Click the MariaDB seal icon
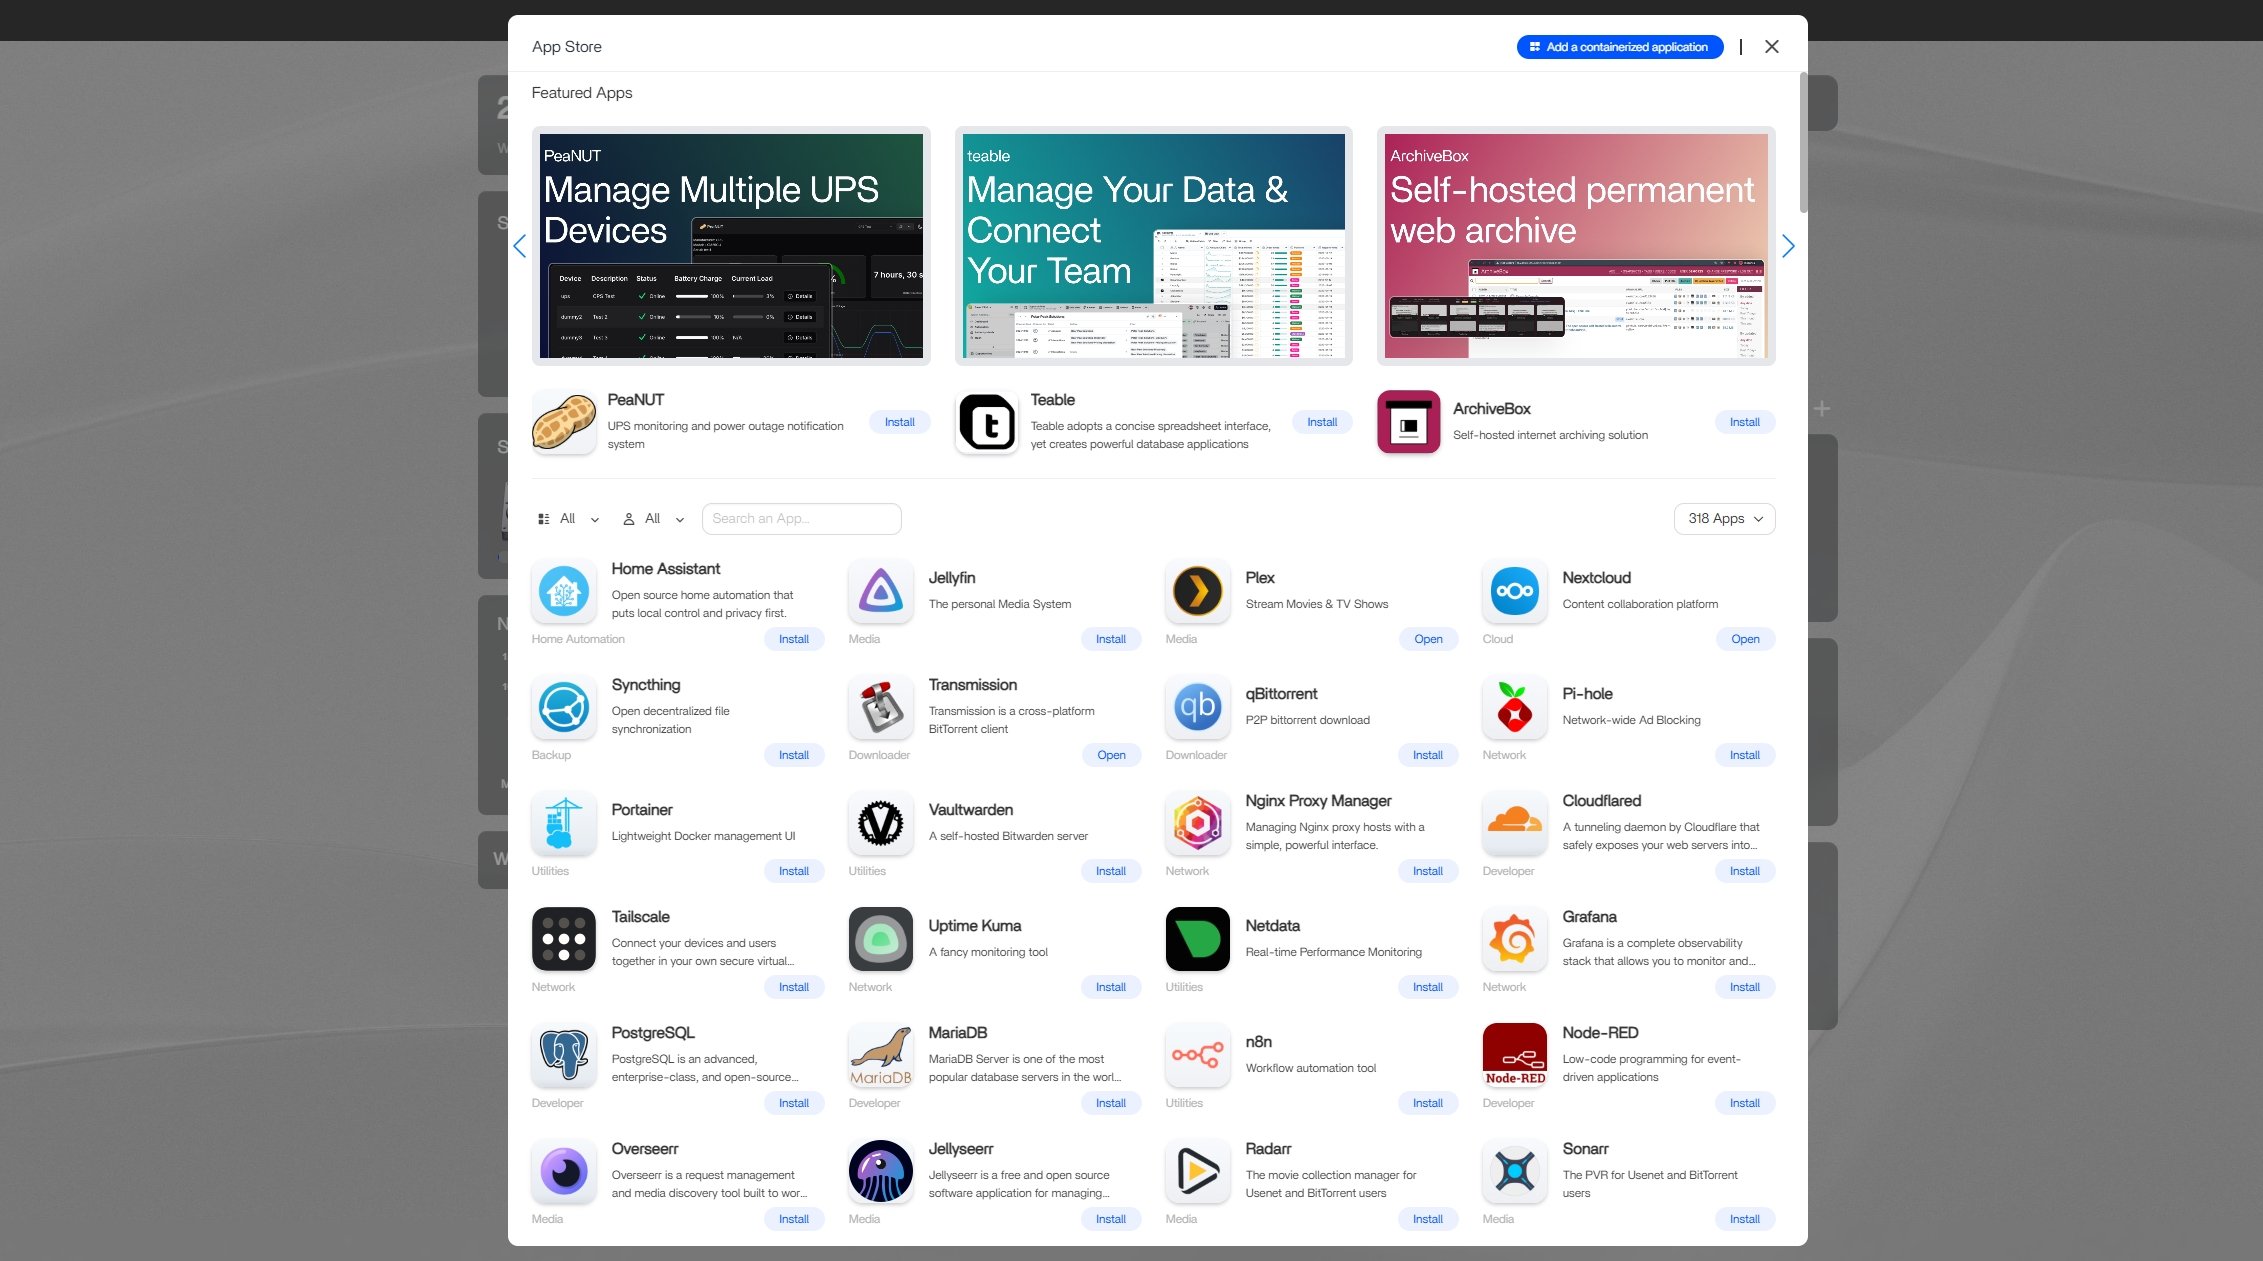The height and width of the screenshot is (1261, 2263). pyautogui.click(x=881, y=1055)
